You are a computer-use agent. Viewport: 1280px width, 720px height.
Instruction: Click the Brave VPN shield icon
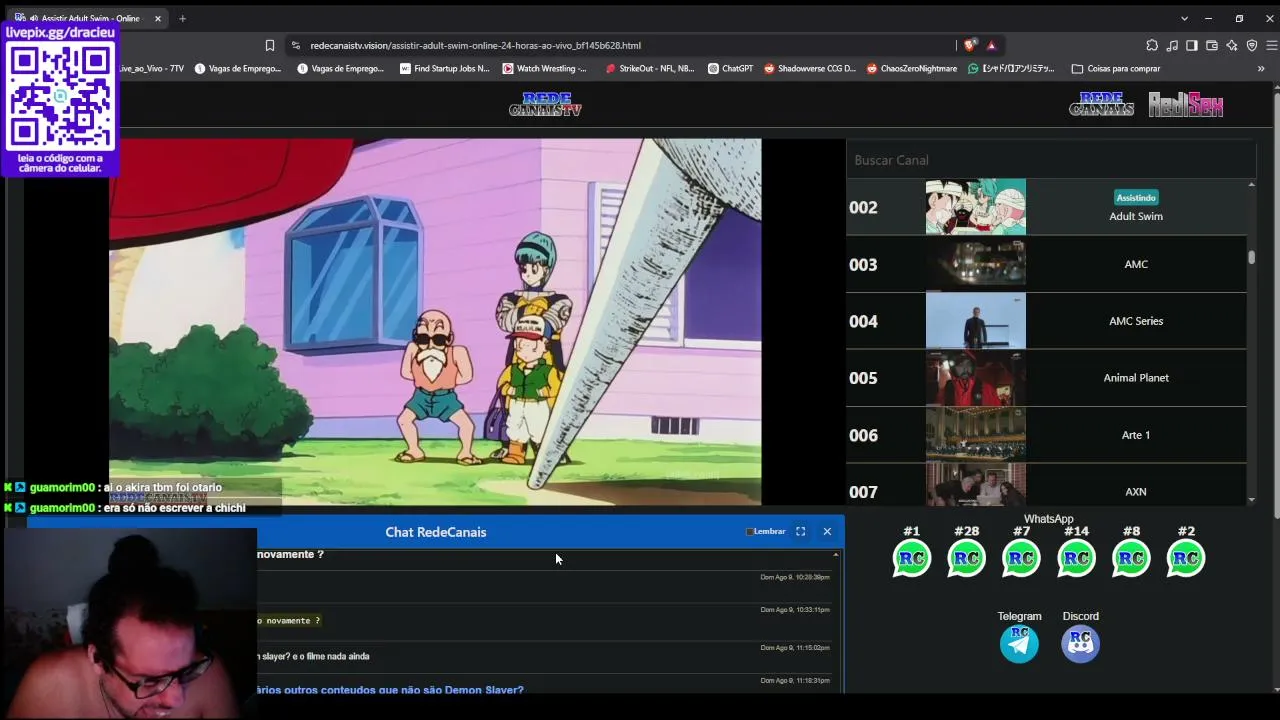tap(1252, 45)
